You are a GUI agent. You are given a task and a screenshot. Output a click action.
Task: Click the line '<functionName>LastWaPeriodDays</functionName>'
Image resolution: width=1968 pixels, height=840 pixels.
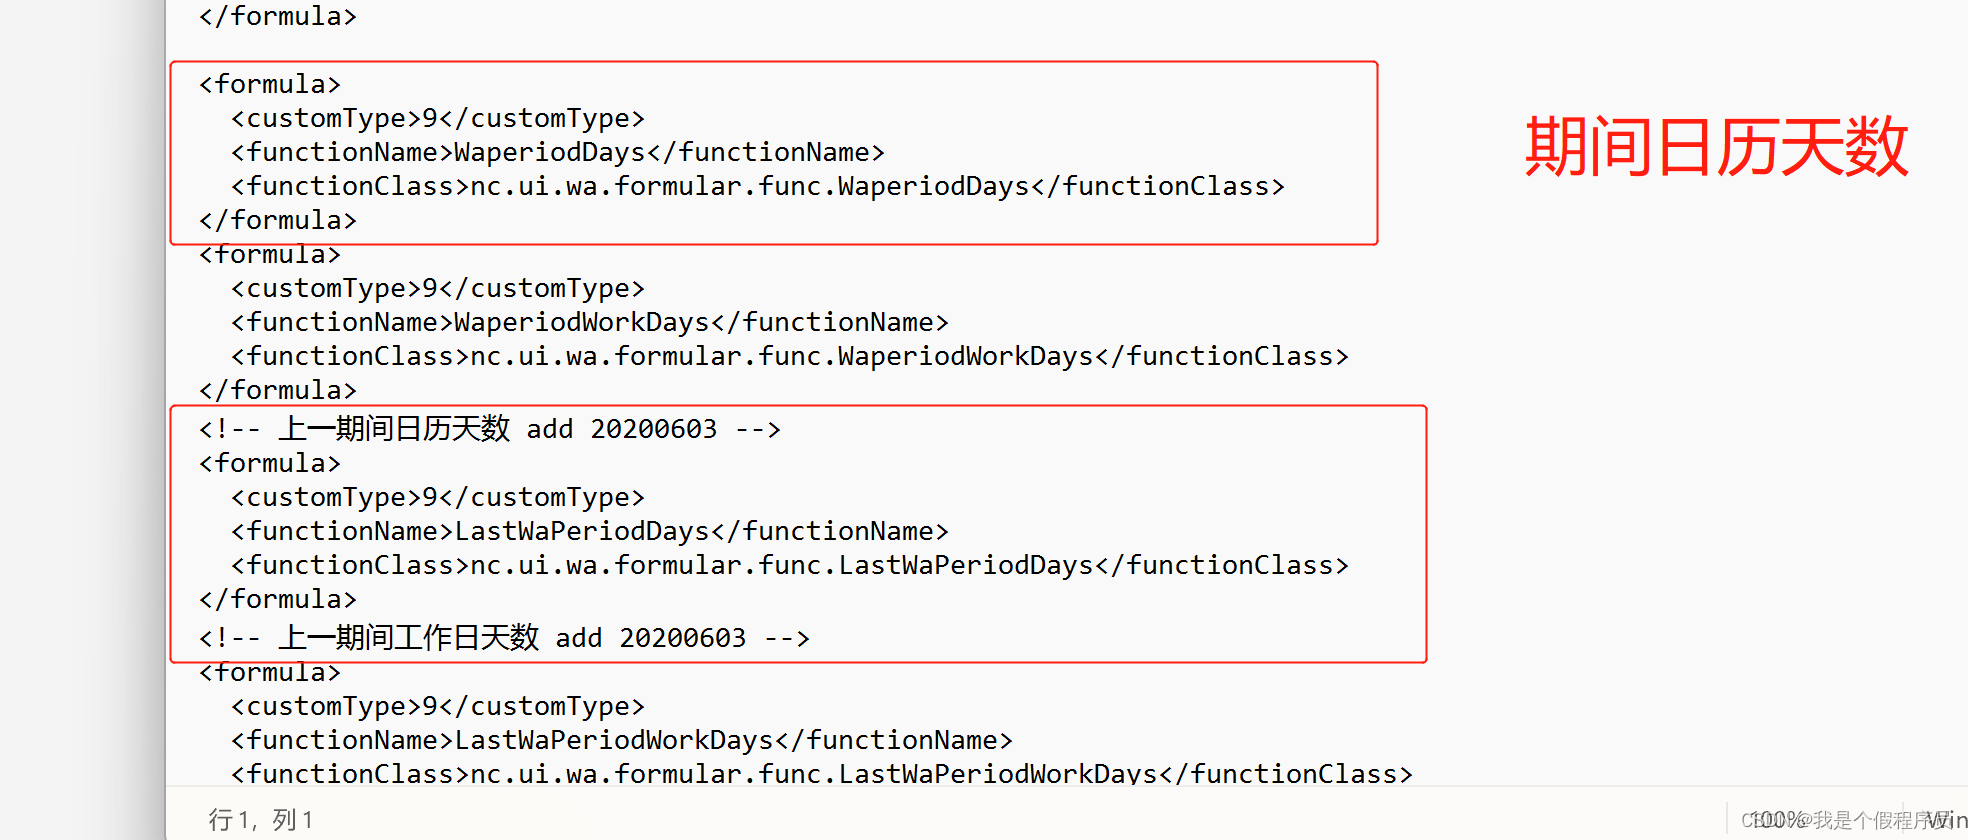pyautogui.click(x=590, y=531)
